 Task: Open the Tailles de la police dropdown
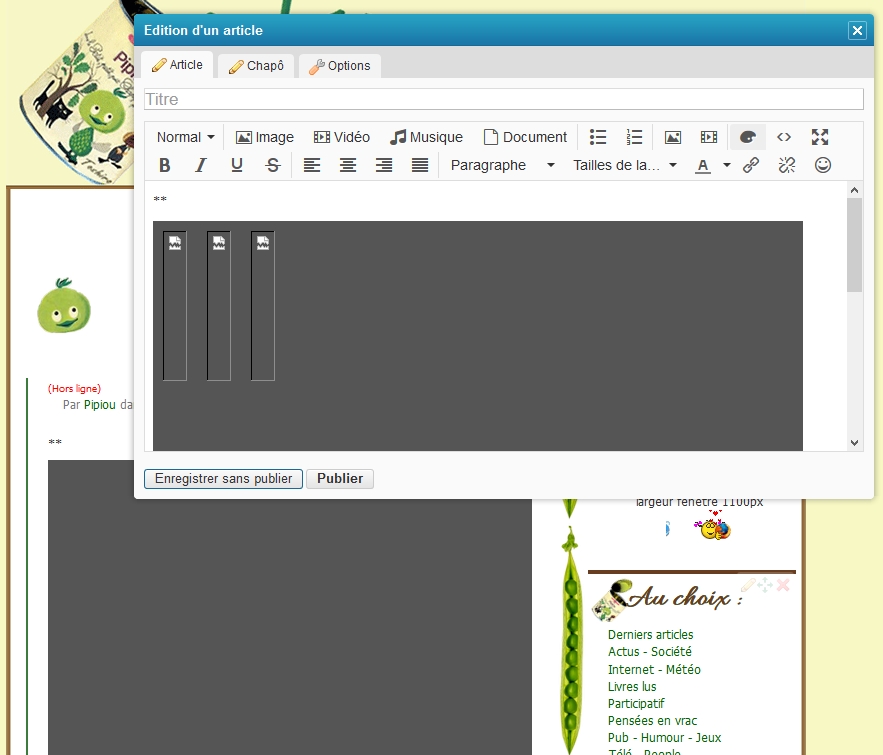pyautogui.click(x=625, y=166)
